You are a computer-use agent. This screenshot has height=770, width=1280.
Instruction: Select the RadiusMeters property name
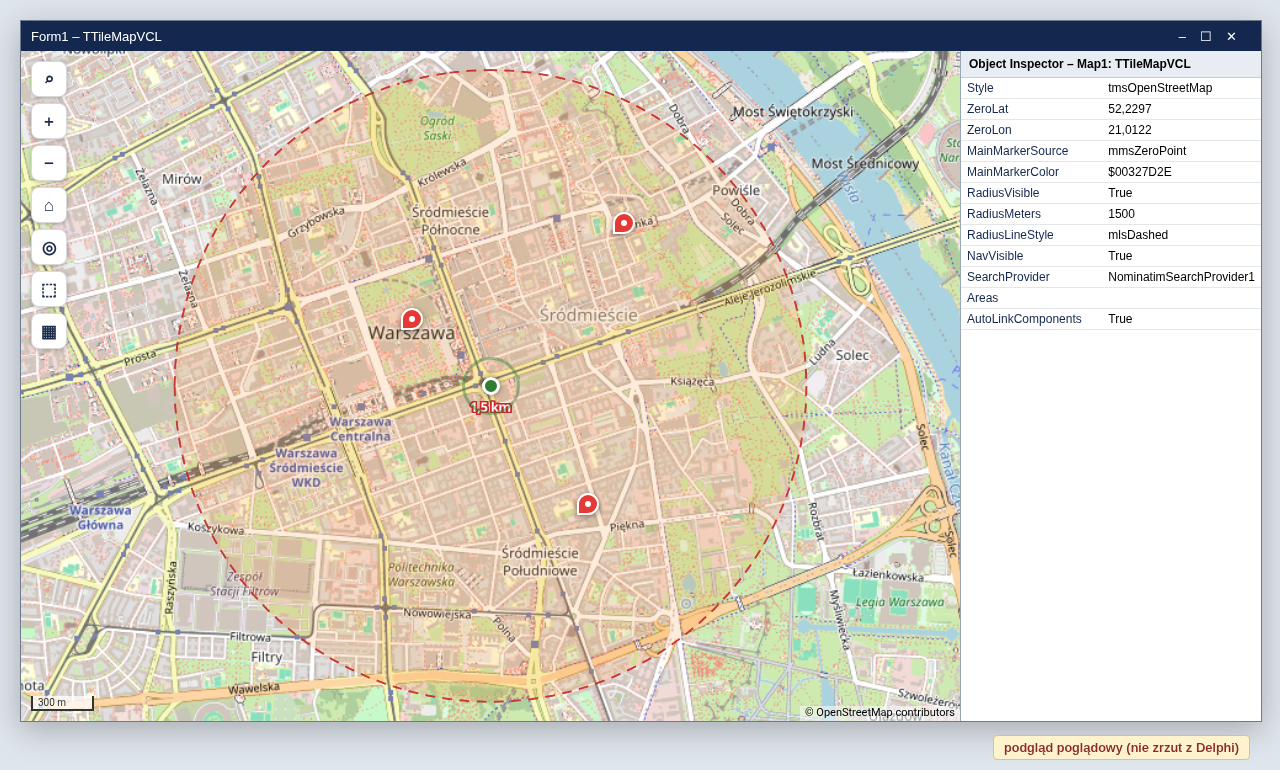(1004, 214)
